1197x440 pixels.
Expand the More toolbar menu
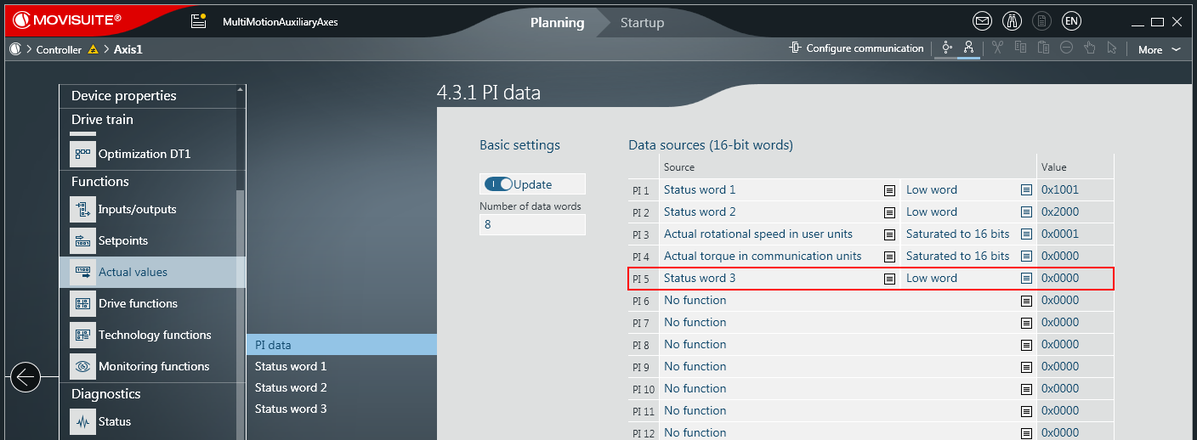(x=1159, y=49)
